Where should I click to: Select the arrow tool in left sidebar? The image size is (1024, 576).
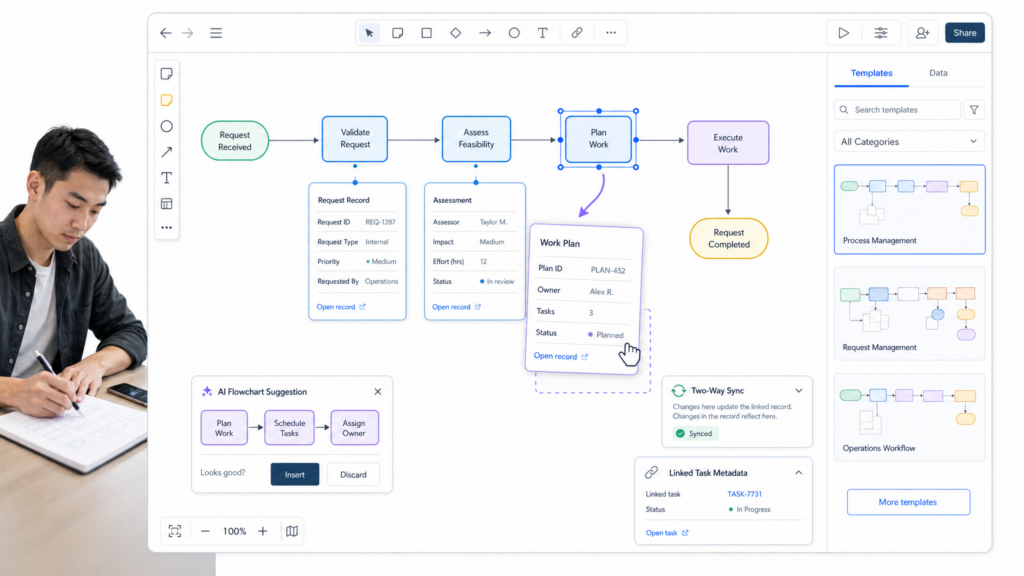point(167,152)
